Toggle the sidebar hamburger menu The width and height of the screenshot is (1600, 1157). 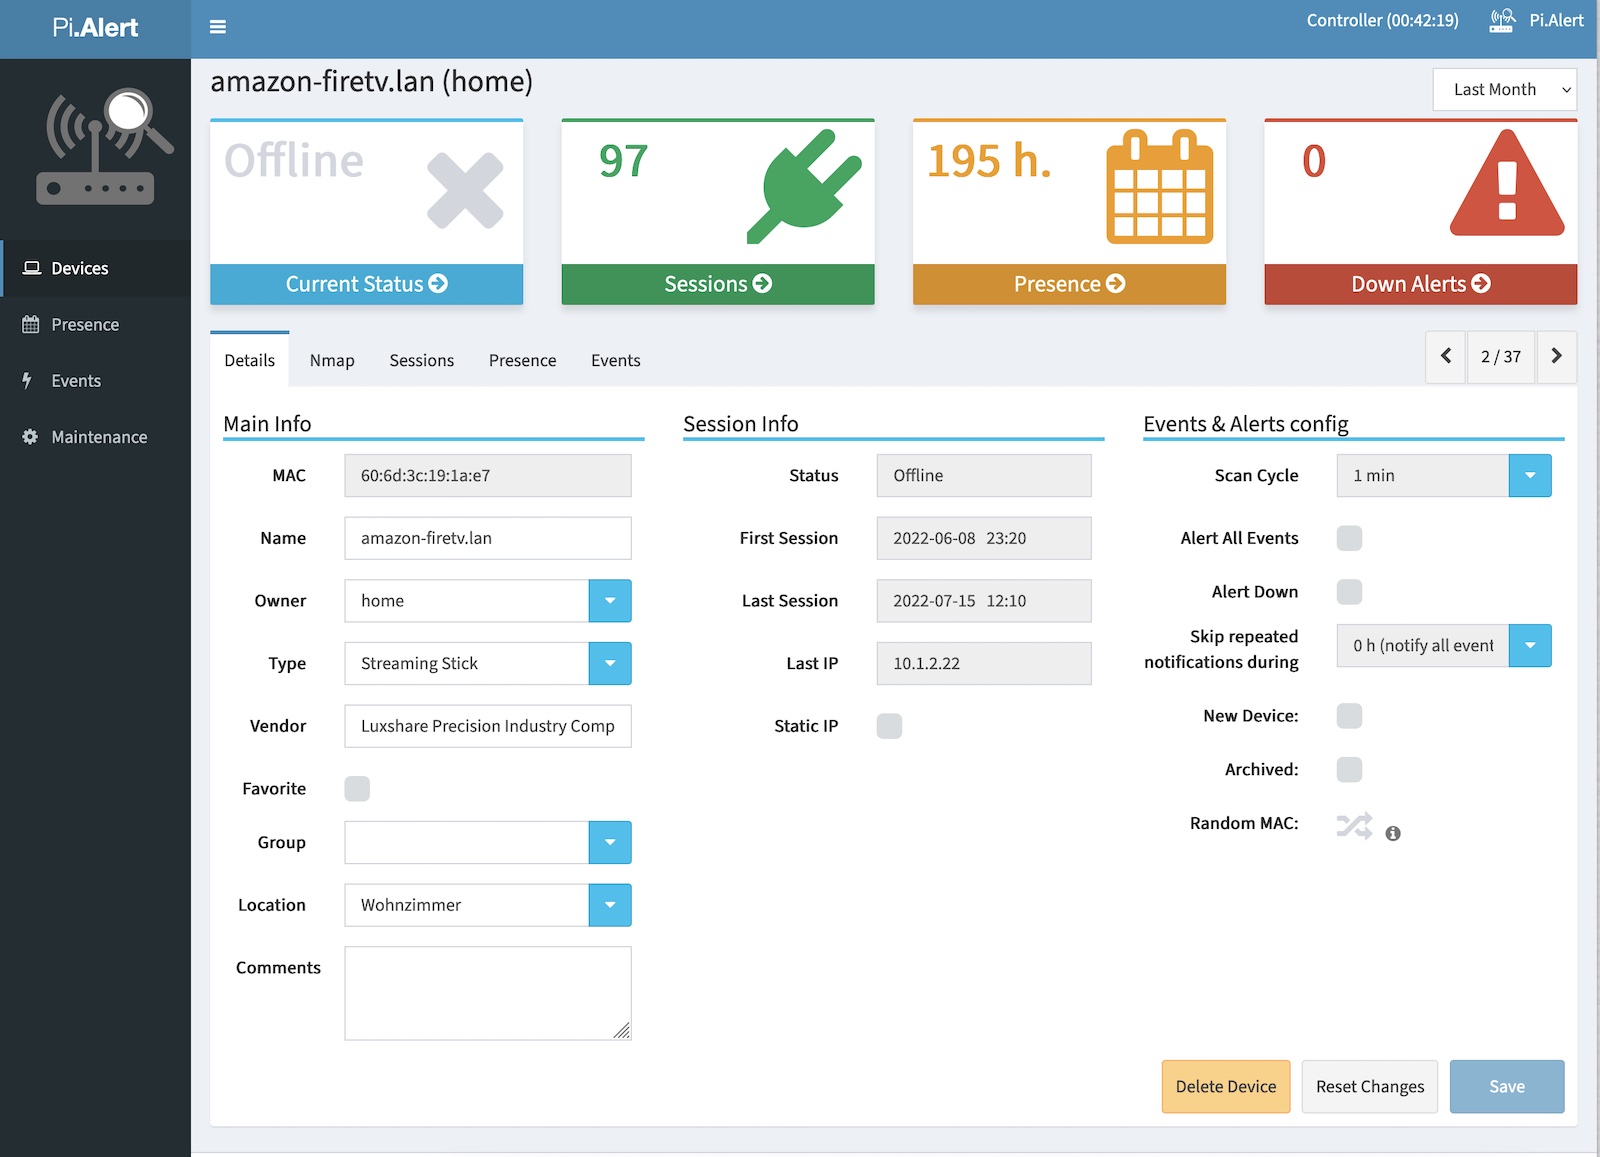(x=217, y=27)
